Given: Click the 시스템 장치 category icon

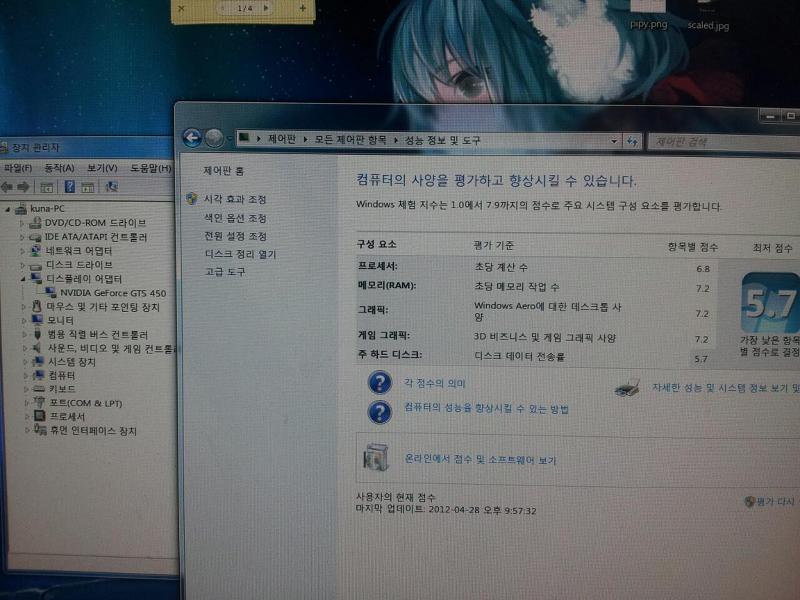Looking at the screenshot, I should [39, 362].
